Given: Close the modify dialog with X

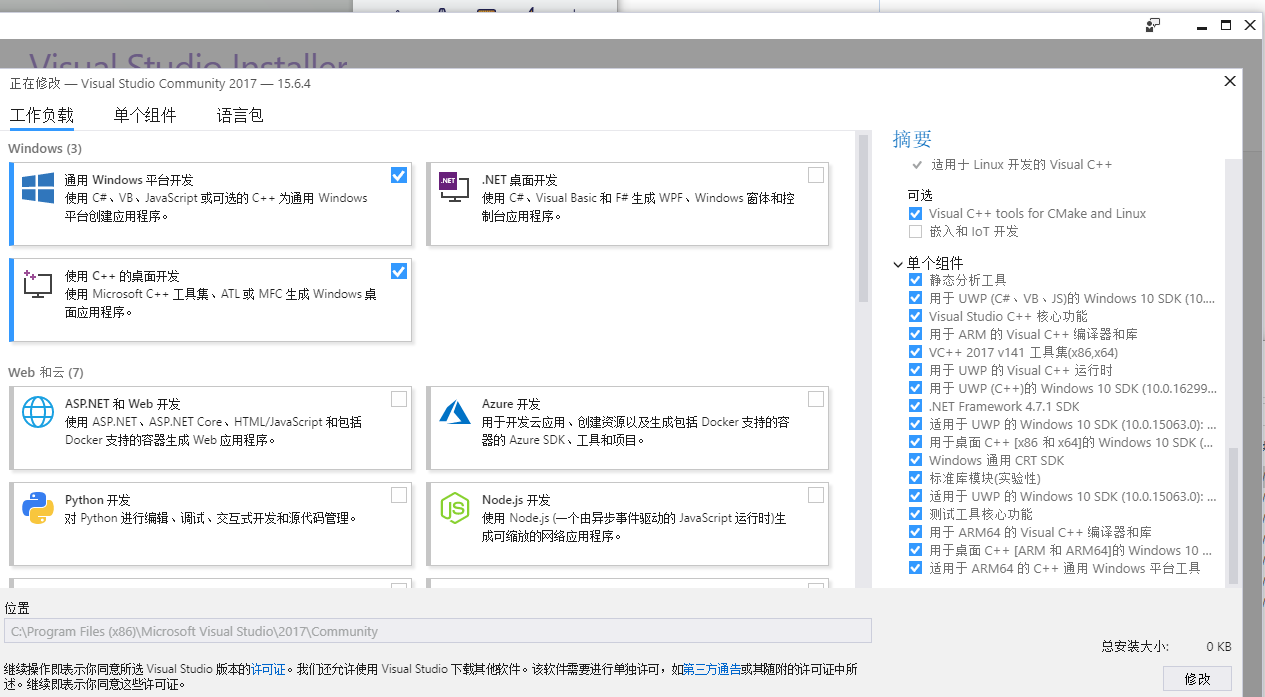Looking at the screenshot, I should tap(1231, 82).
